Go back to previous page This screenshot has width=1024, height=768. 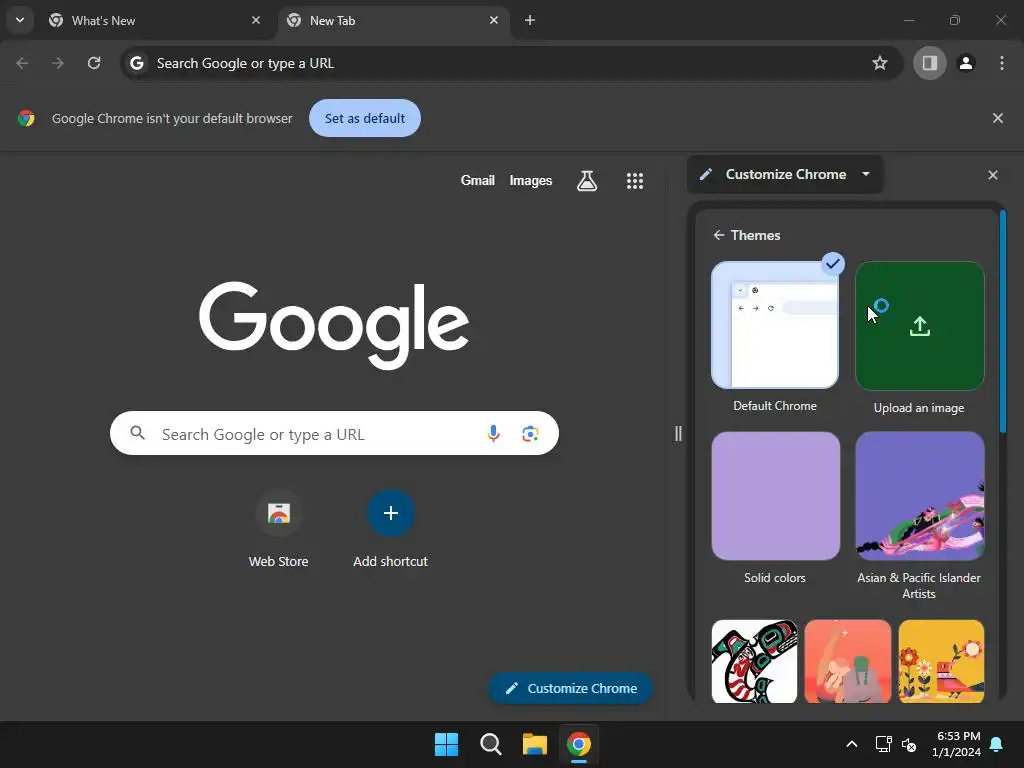point(22,63)
